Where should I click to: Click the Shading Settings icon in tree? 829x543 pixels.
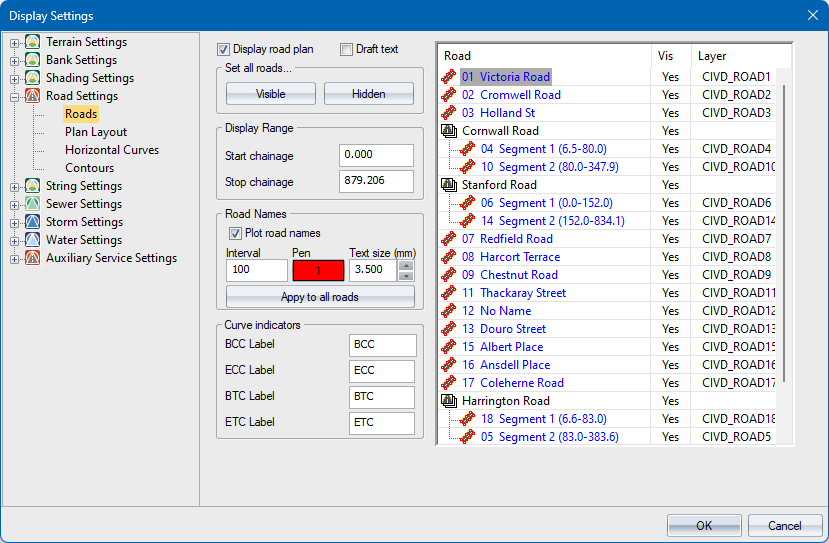[33, 78]
